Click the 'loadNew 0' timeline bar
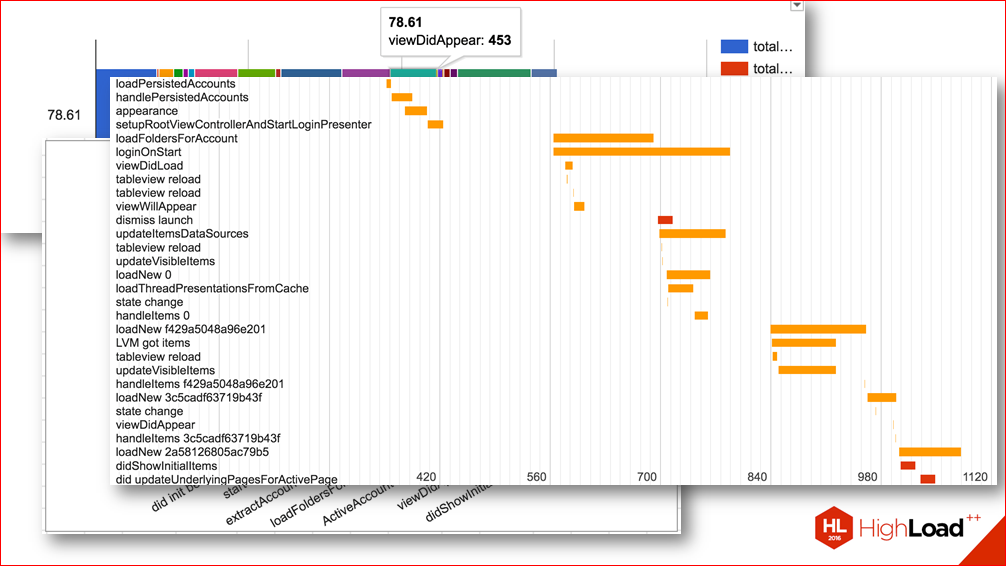The width and height of the screenshot is (1006, 566). (688, 275)
